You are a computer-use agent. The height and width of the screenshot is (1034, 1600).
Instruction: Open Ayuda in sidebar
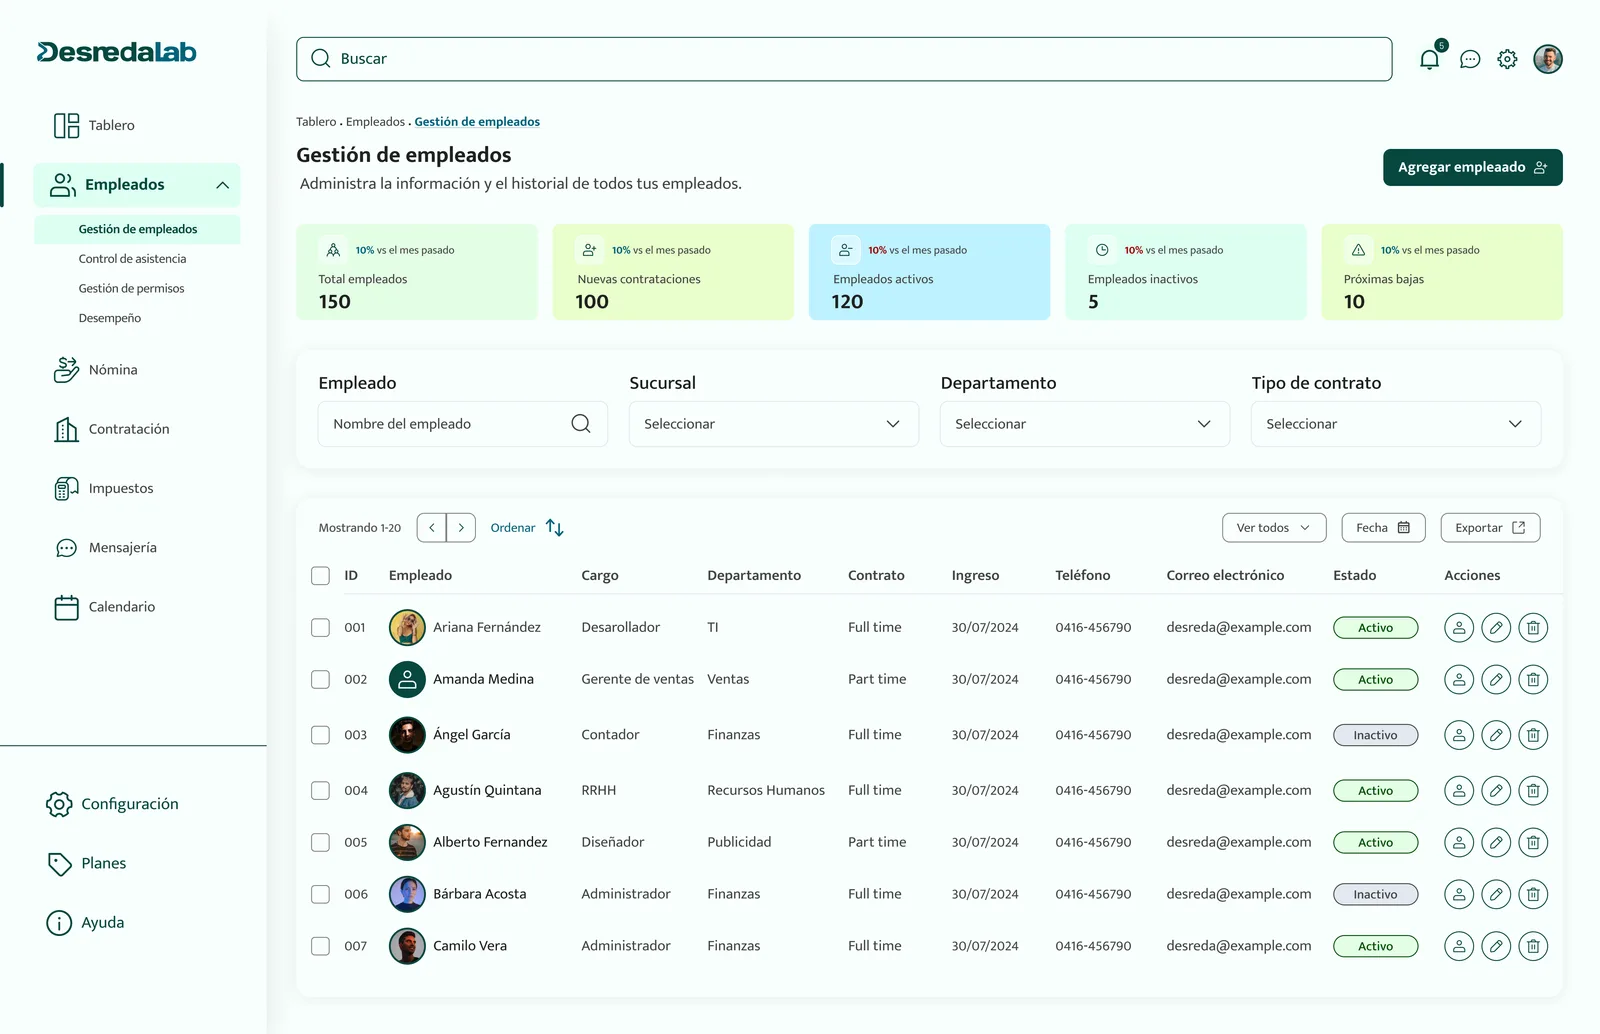tap(86, 923)
